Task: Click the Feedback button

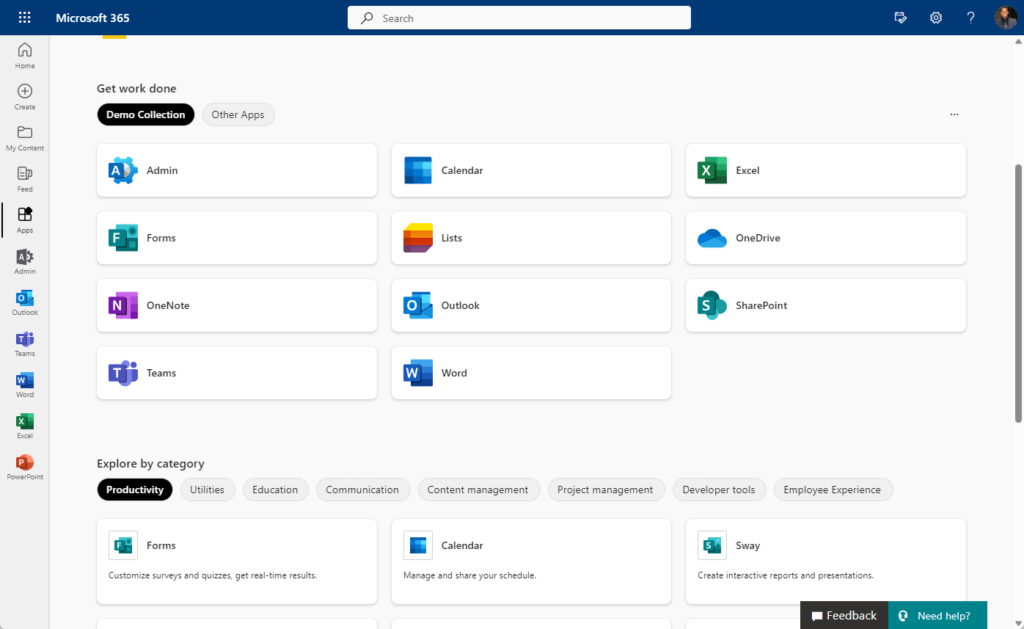Action: click(844, 615)
